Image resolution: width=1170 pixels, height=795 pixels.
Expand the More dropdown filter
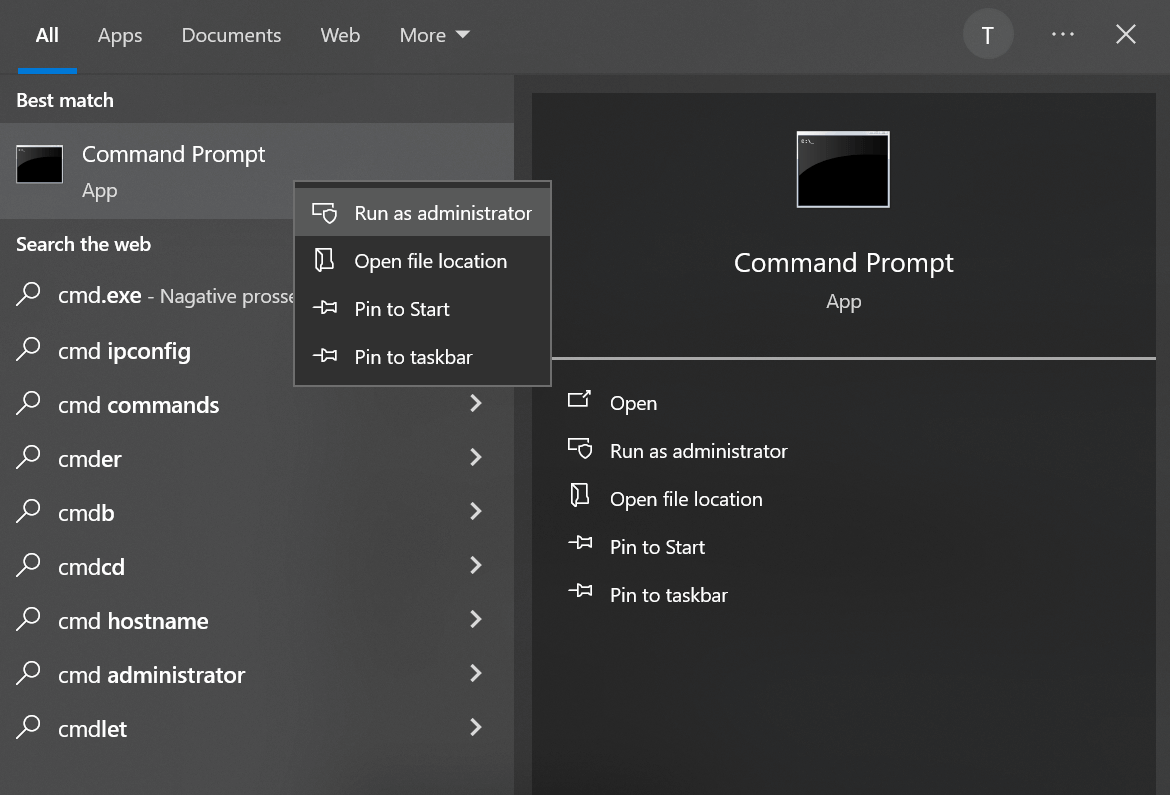[x=434, y=35]
